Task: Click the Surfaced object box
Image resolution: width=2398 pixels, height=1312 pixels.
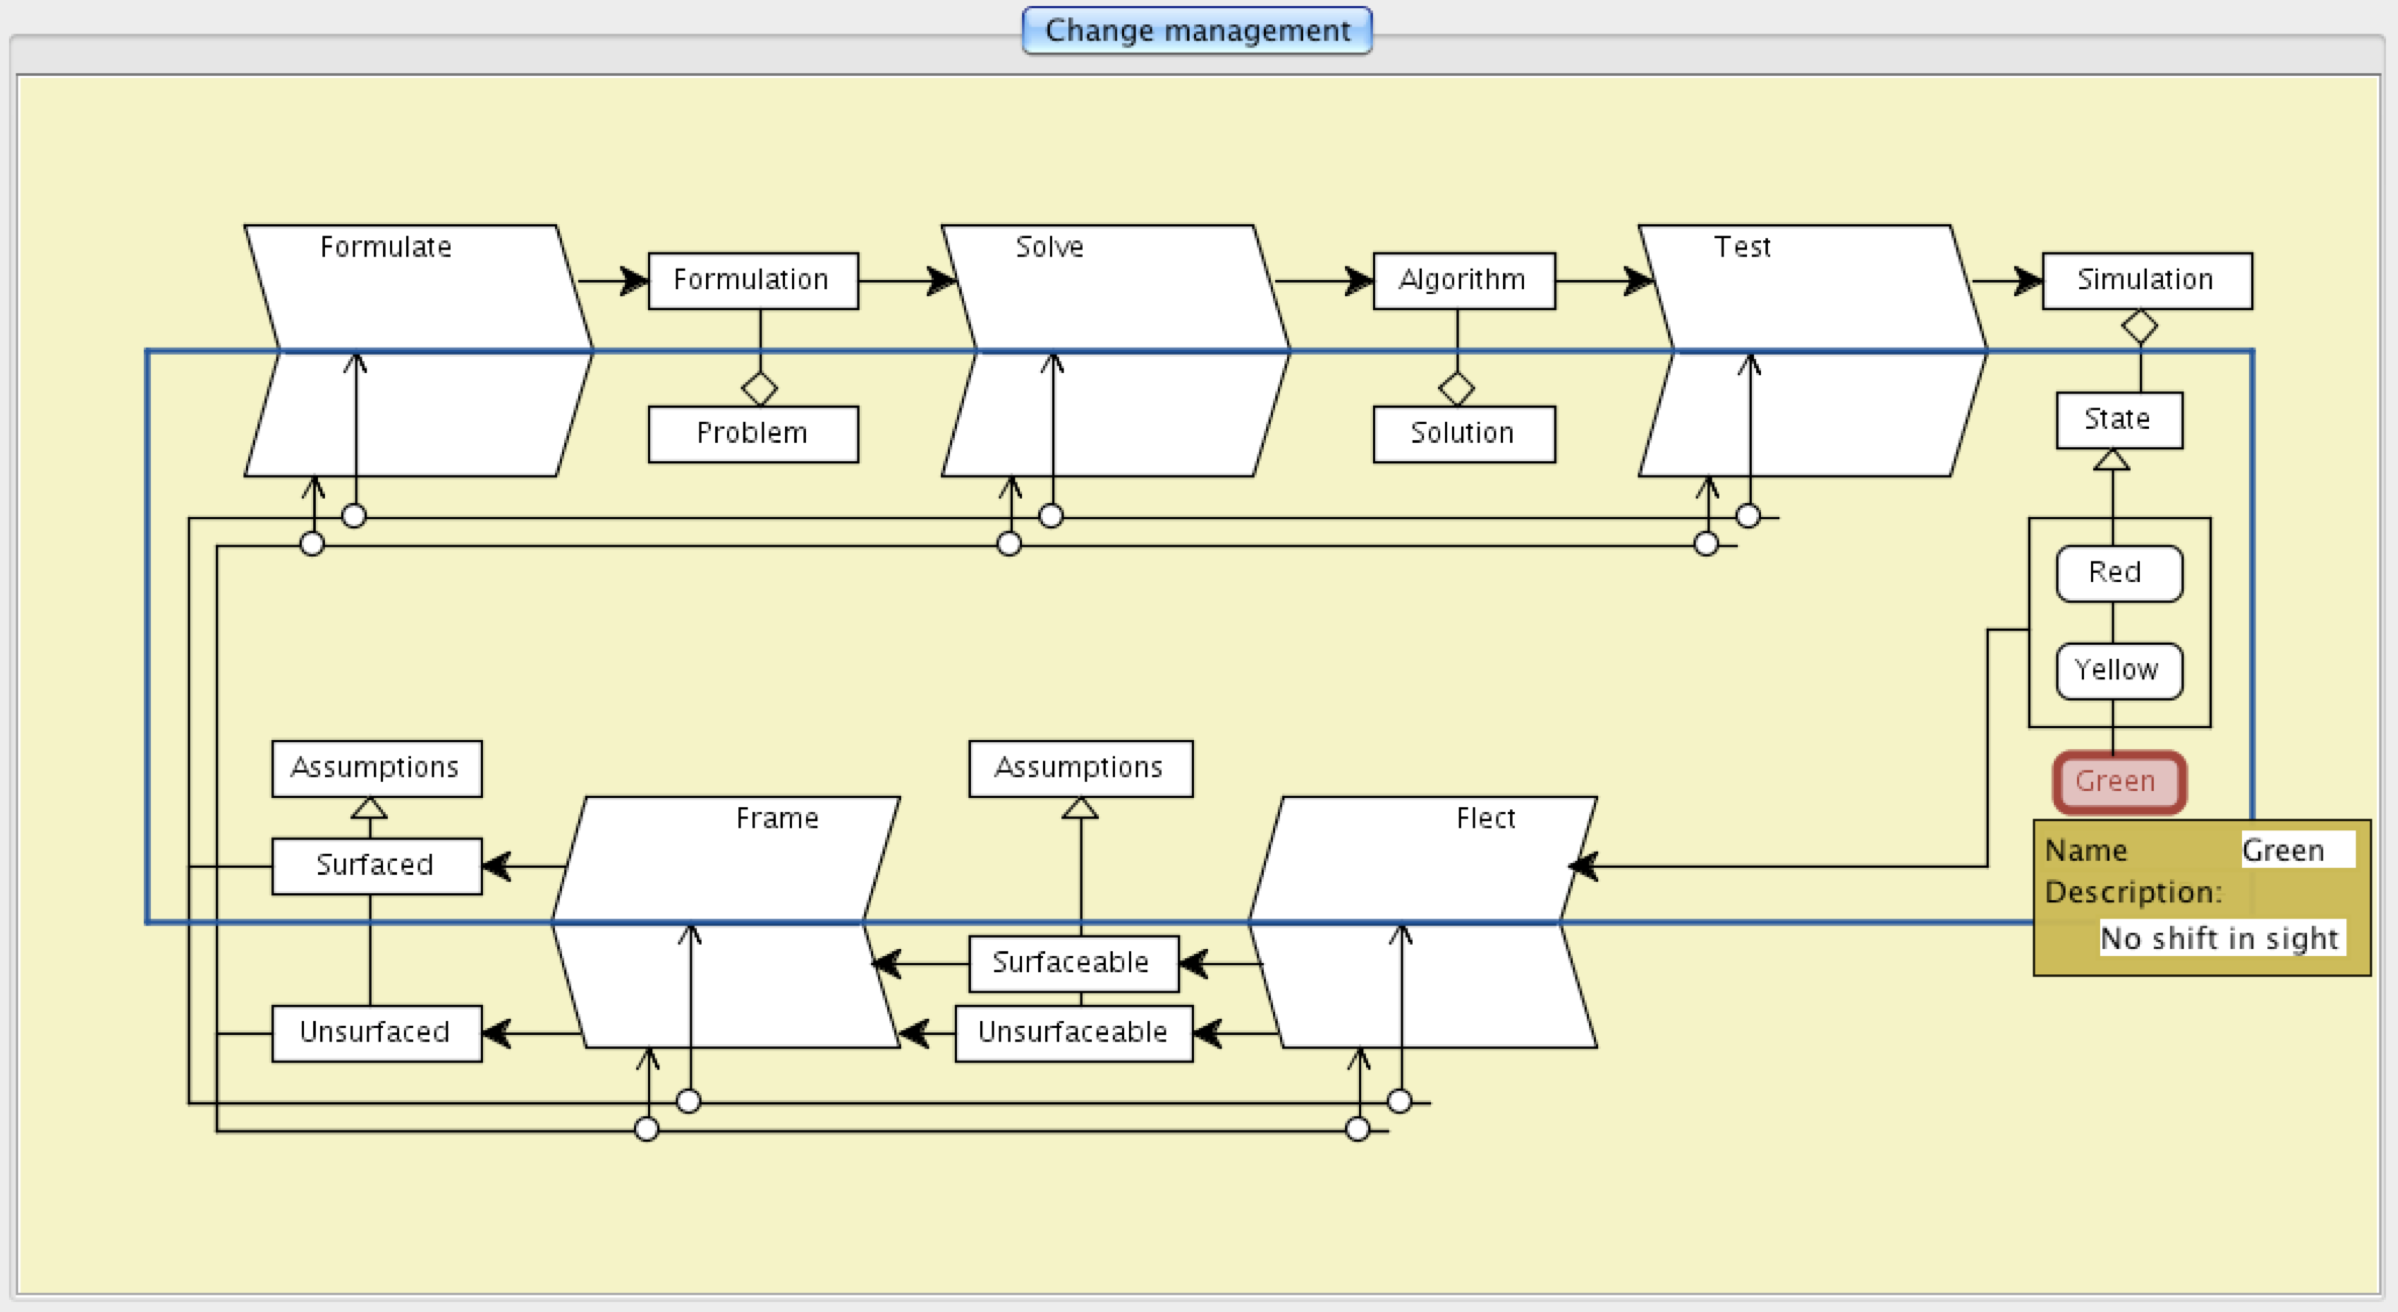Action: click(376, 866)
